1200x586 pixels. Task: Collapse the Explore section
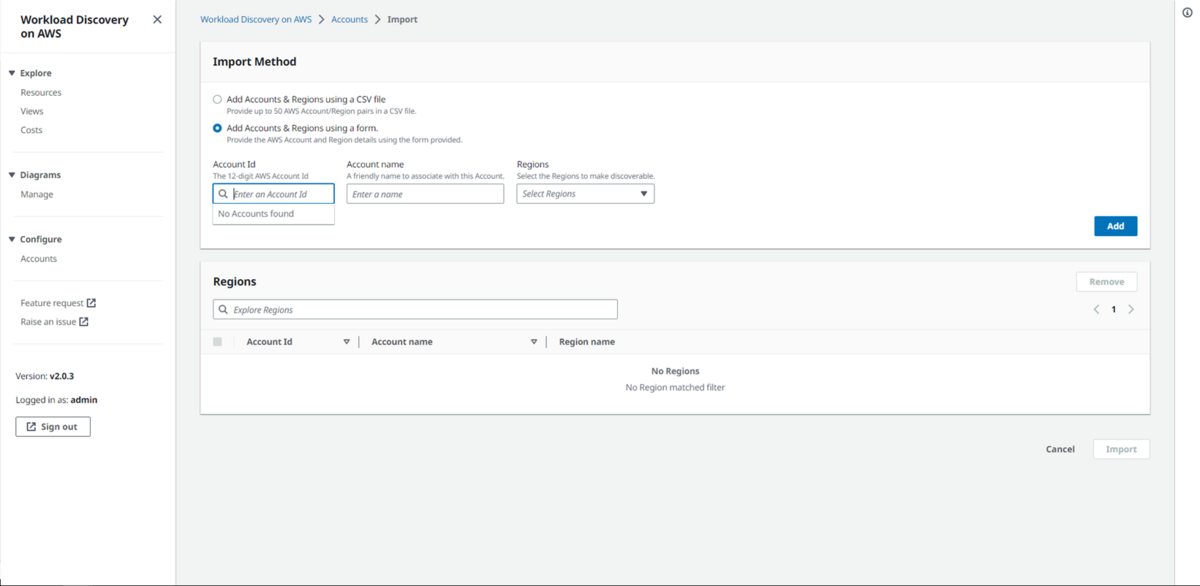(x=12, y=73)
